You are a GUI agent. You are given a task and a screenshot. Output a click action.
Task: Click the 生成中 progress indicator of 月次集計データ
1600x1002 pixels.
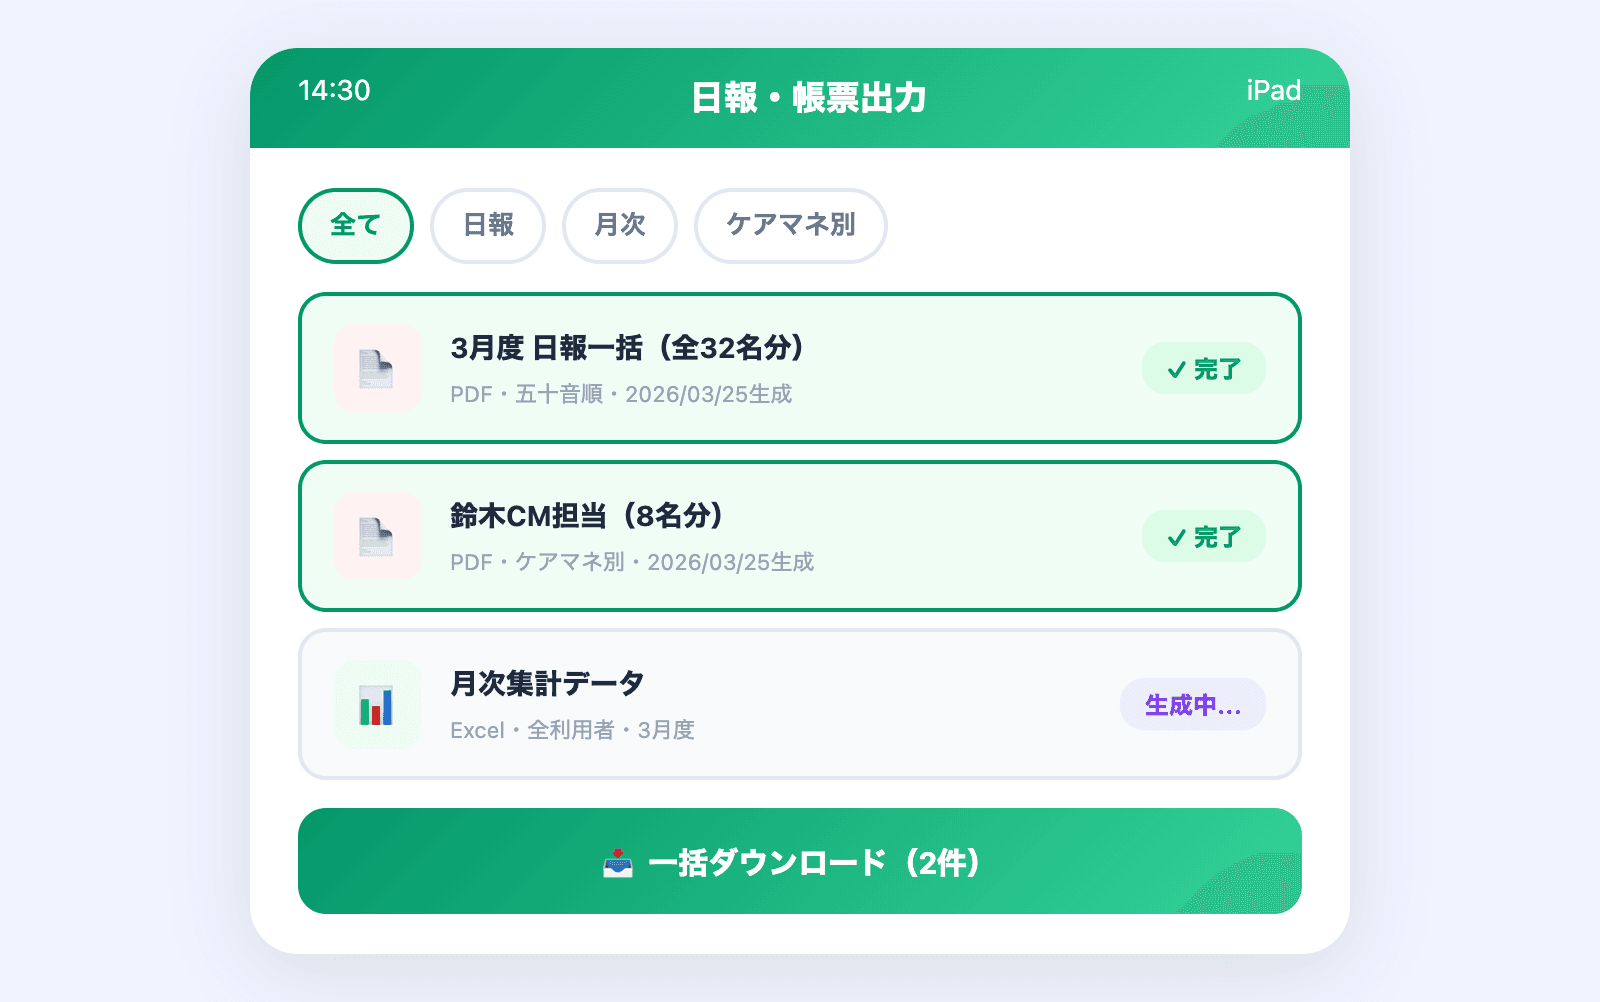1193,704
